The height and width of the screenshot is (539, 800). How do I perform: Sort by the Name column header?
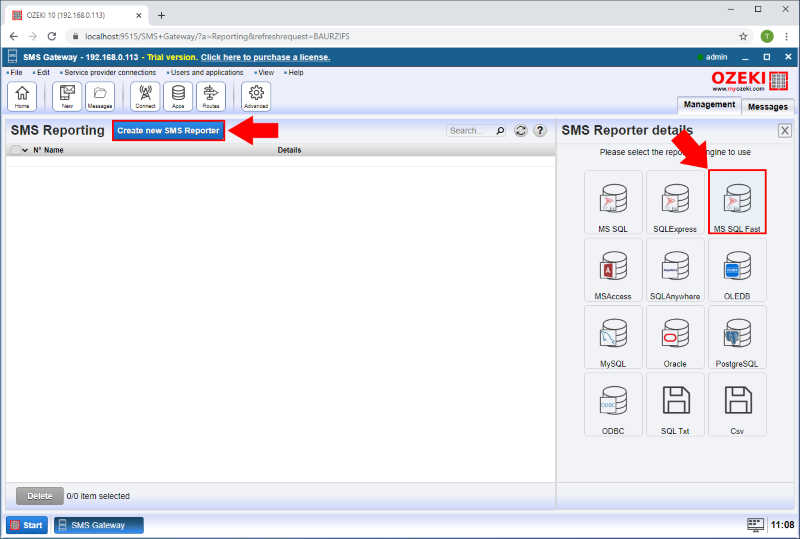click(x=54, y=150)
